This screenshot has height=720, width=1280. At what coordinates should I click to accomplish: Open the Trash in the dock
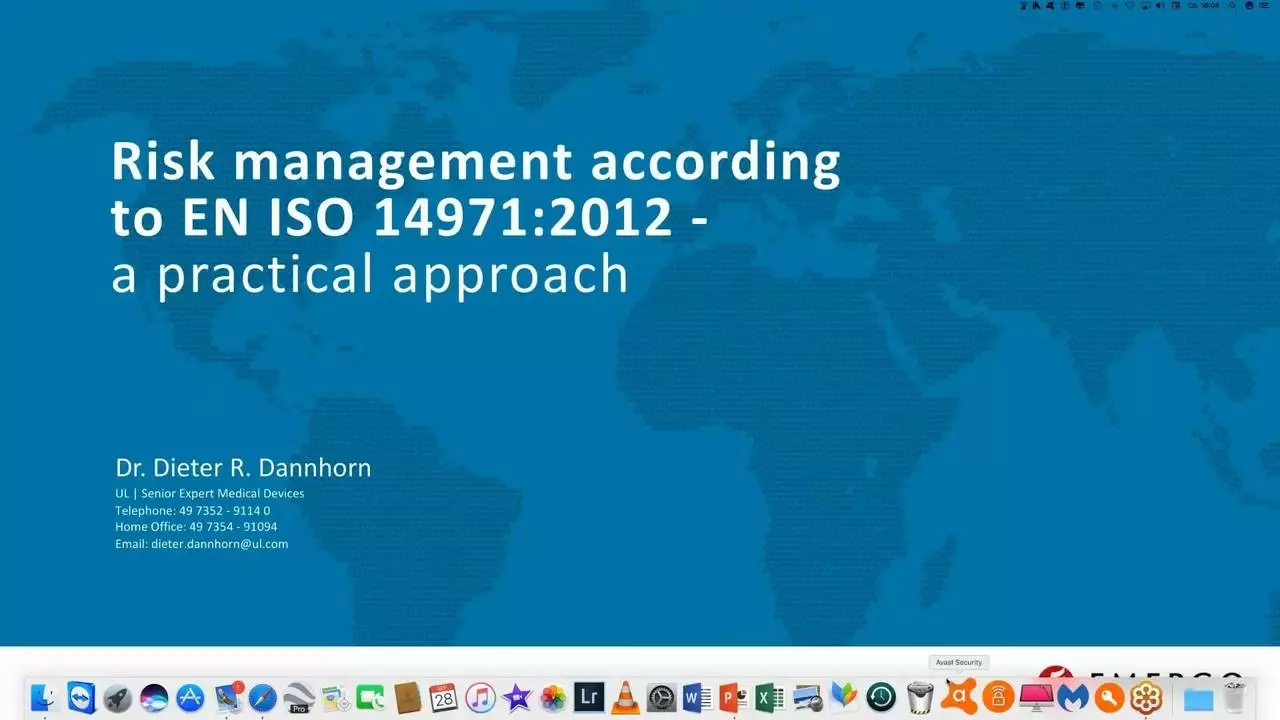1235,697
